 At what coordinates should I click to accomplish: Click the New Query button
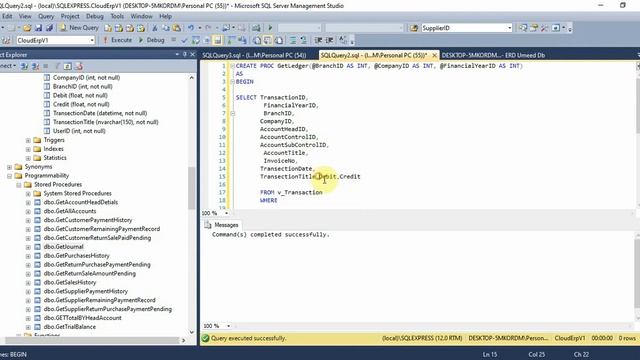pyautogui.click(x=79, y=28)
